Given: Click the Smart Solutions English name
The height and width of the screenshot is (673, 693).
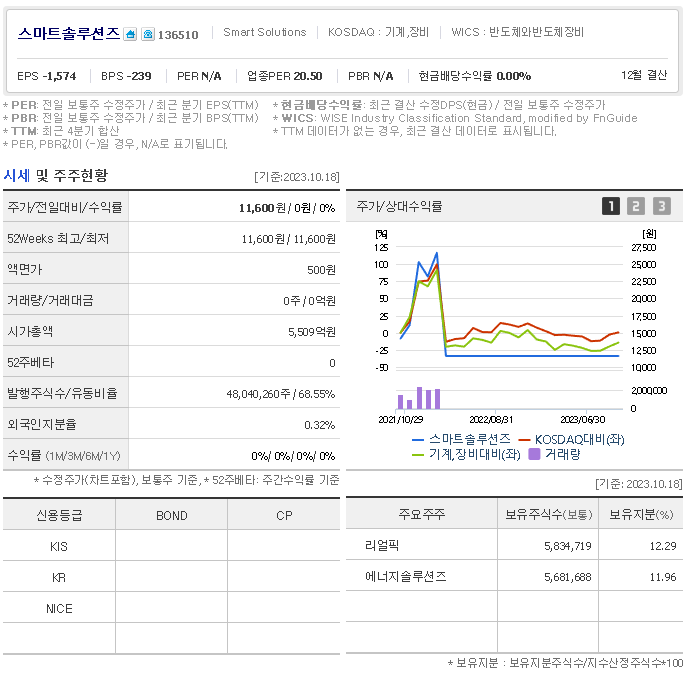Looking at the screenshot, I should pos(265,32).
